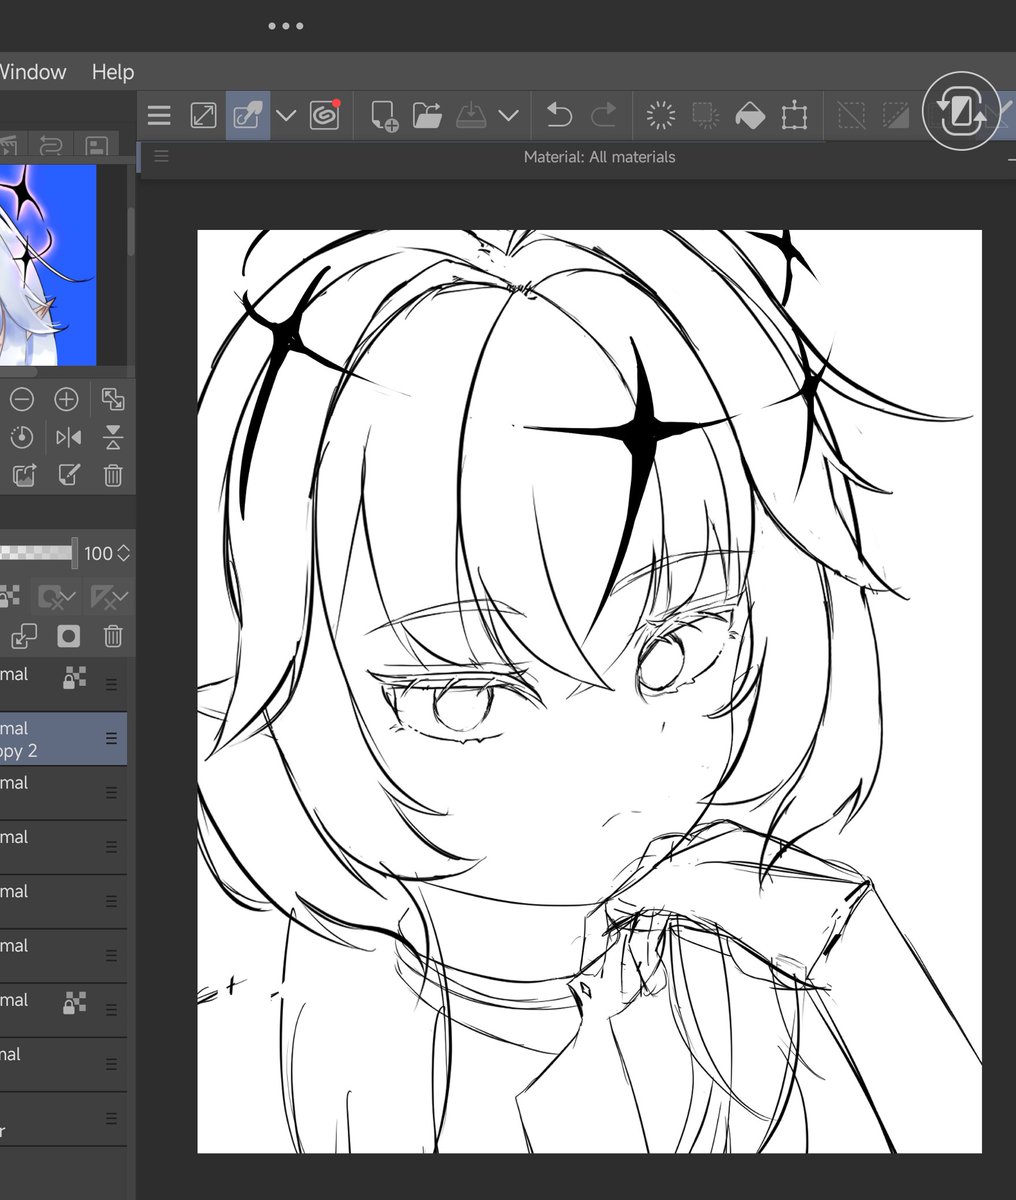Create a layer mask with the mask icon
This screenshot has height=1200, width=1016.
tap(68, 636)
